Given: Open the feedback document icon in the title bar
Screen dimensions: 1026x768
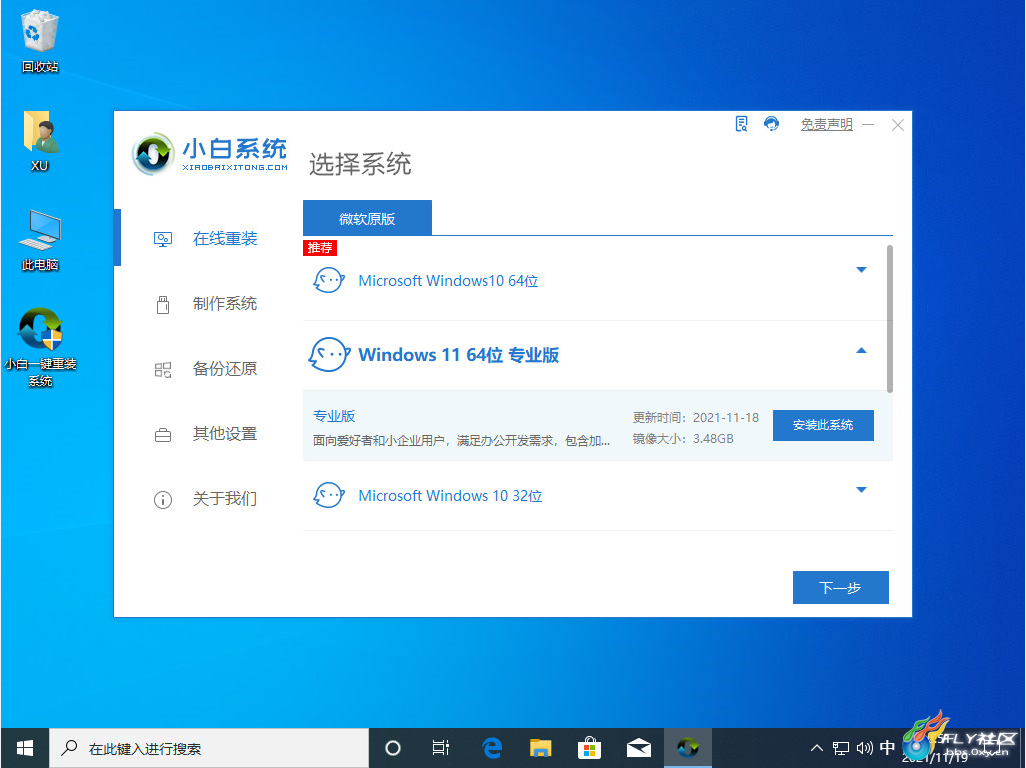Looking at the screenshot, I should pyautogui.click(x=741, y=124).
